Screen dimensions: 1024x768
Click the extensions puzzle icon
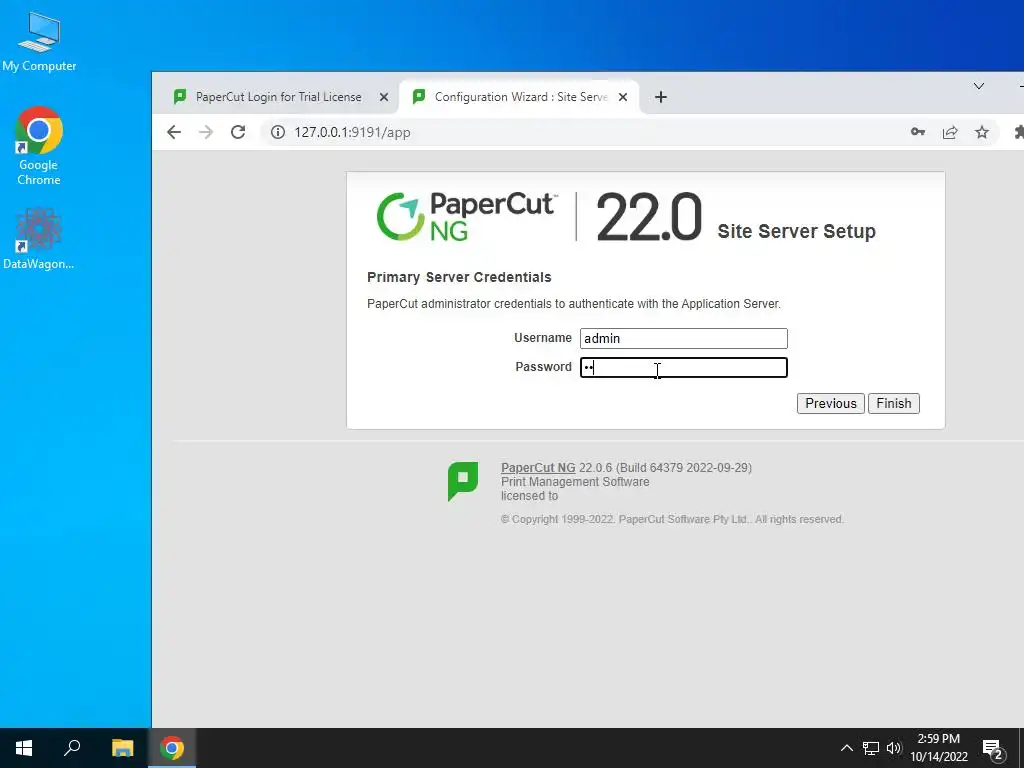coord(1018,133)
